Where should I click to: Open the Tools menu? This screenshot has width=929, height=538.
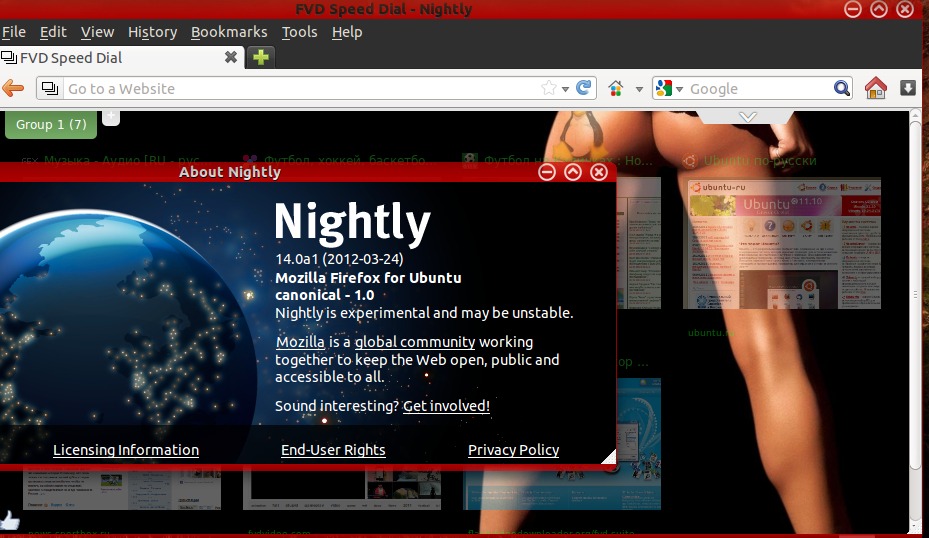[x=299, y=32]
